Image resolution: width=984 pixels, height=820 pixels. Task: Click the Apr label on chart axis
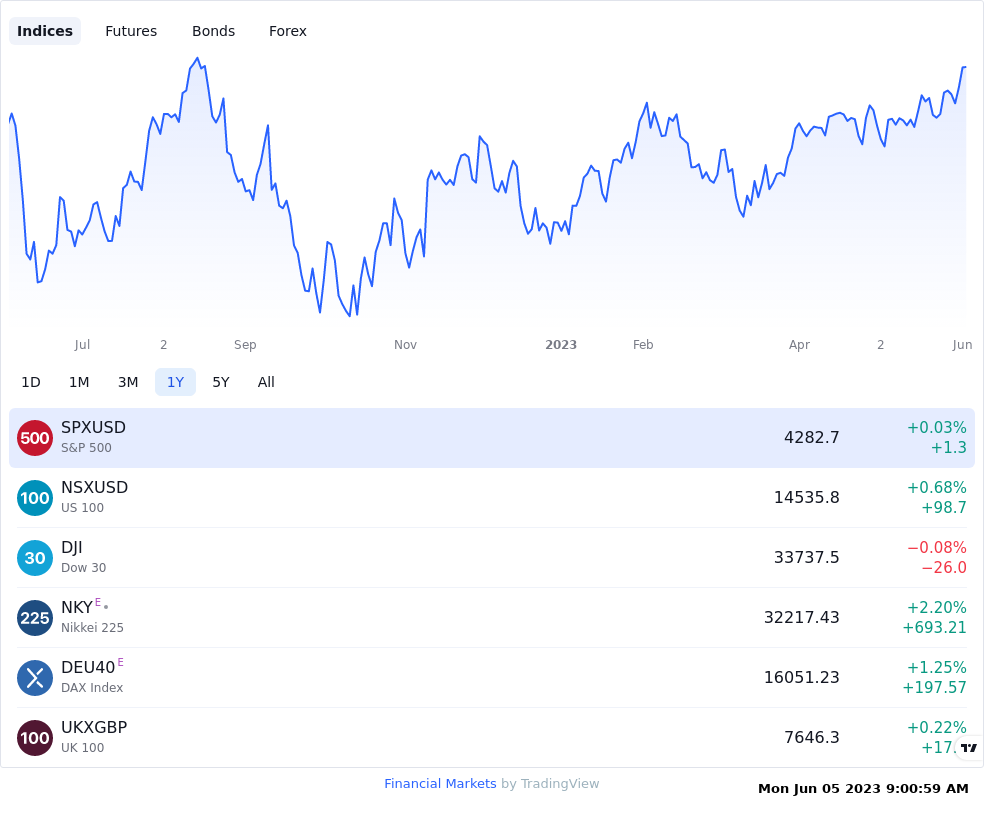(x=800, y=344)
